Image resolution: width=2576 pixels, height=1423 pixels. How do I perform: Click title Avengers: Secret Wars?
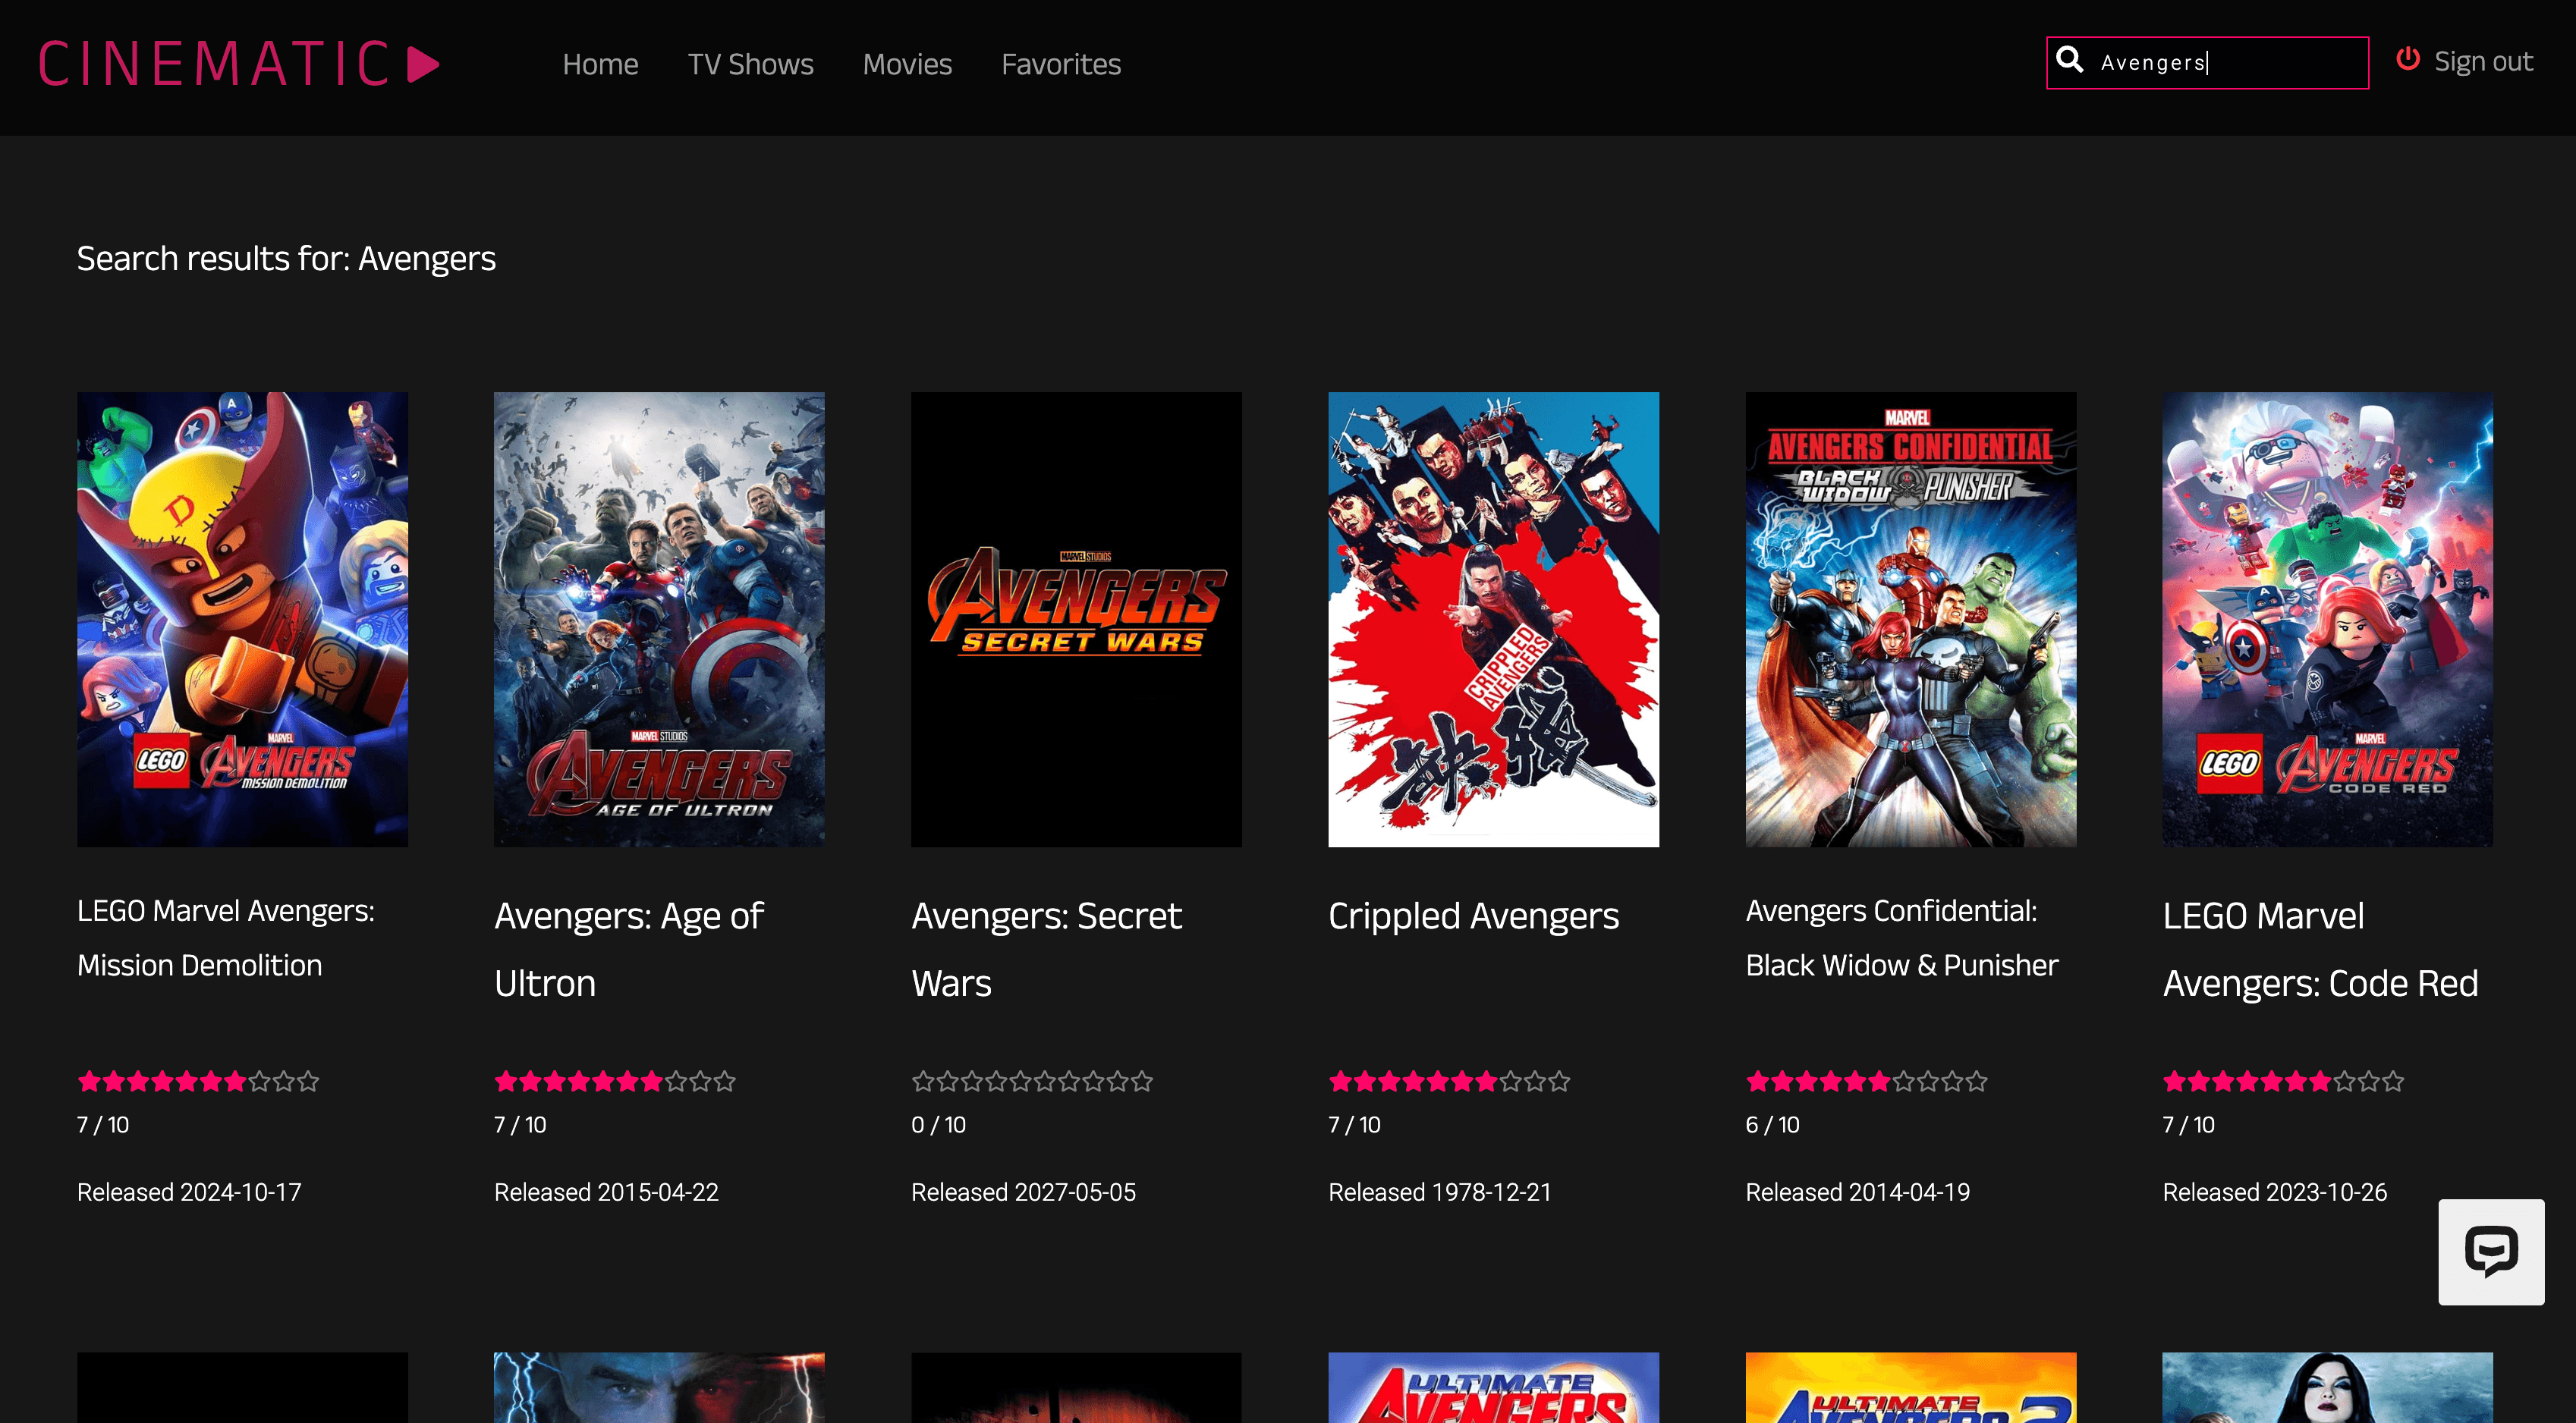click(x=1046, y=949)
